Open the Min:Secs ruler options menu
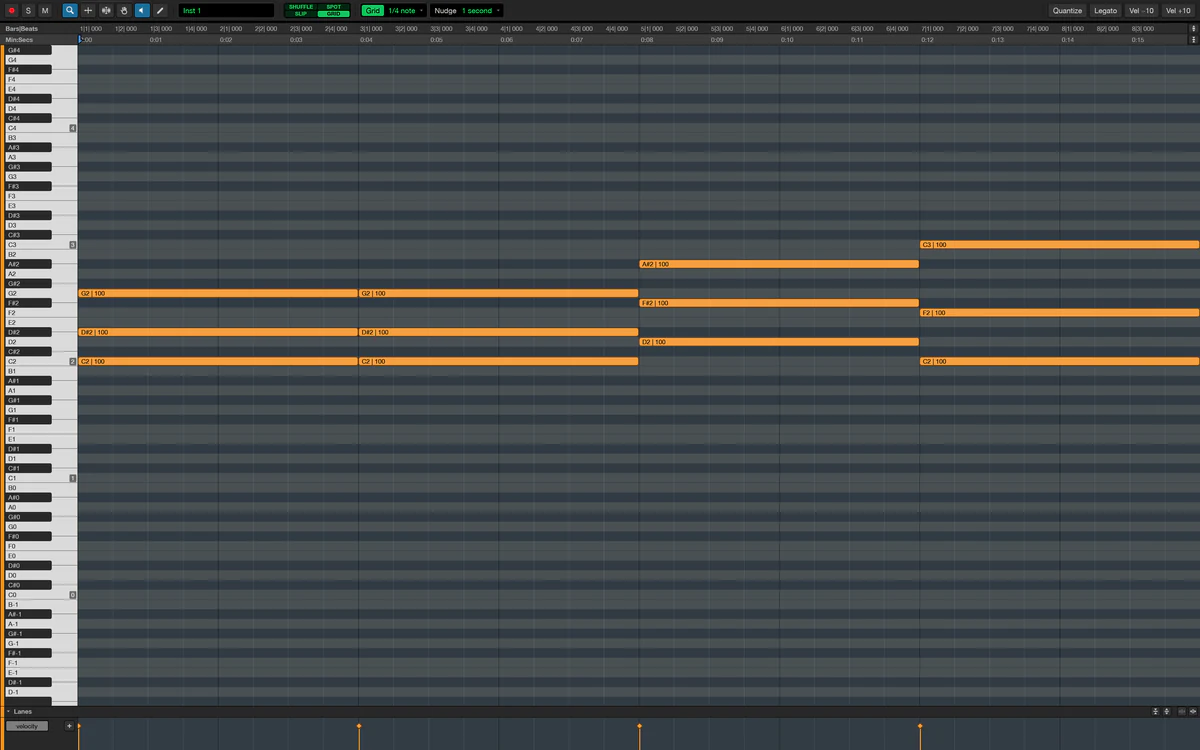Viewport: 1200px width, 750px height. (x=1193, y=39)
